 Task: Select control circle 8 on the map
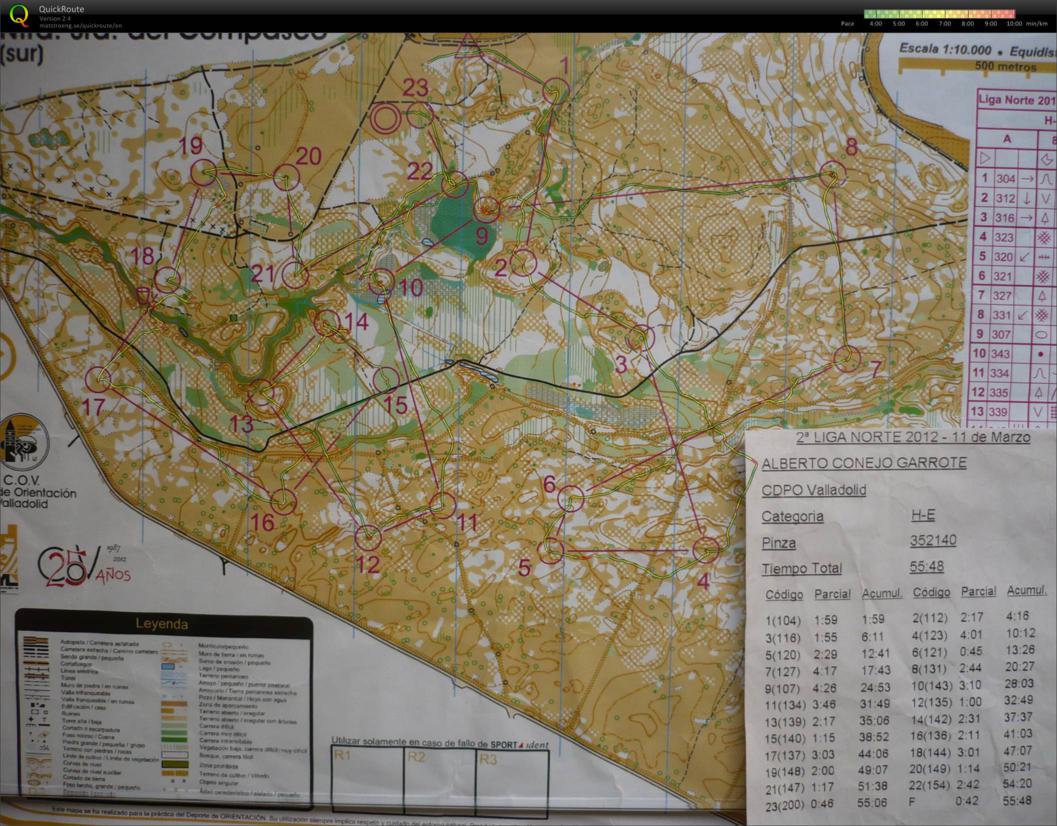833,174
